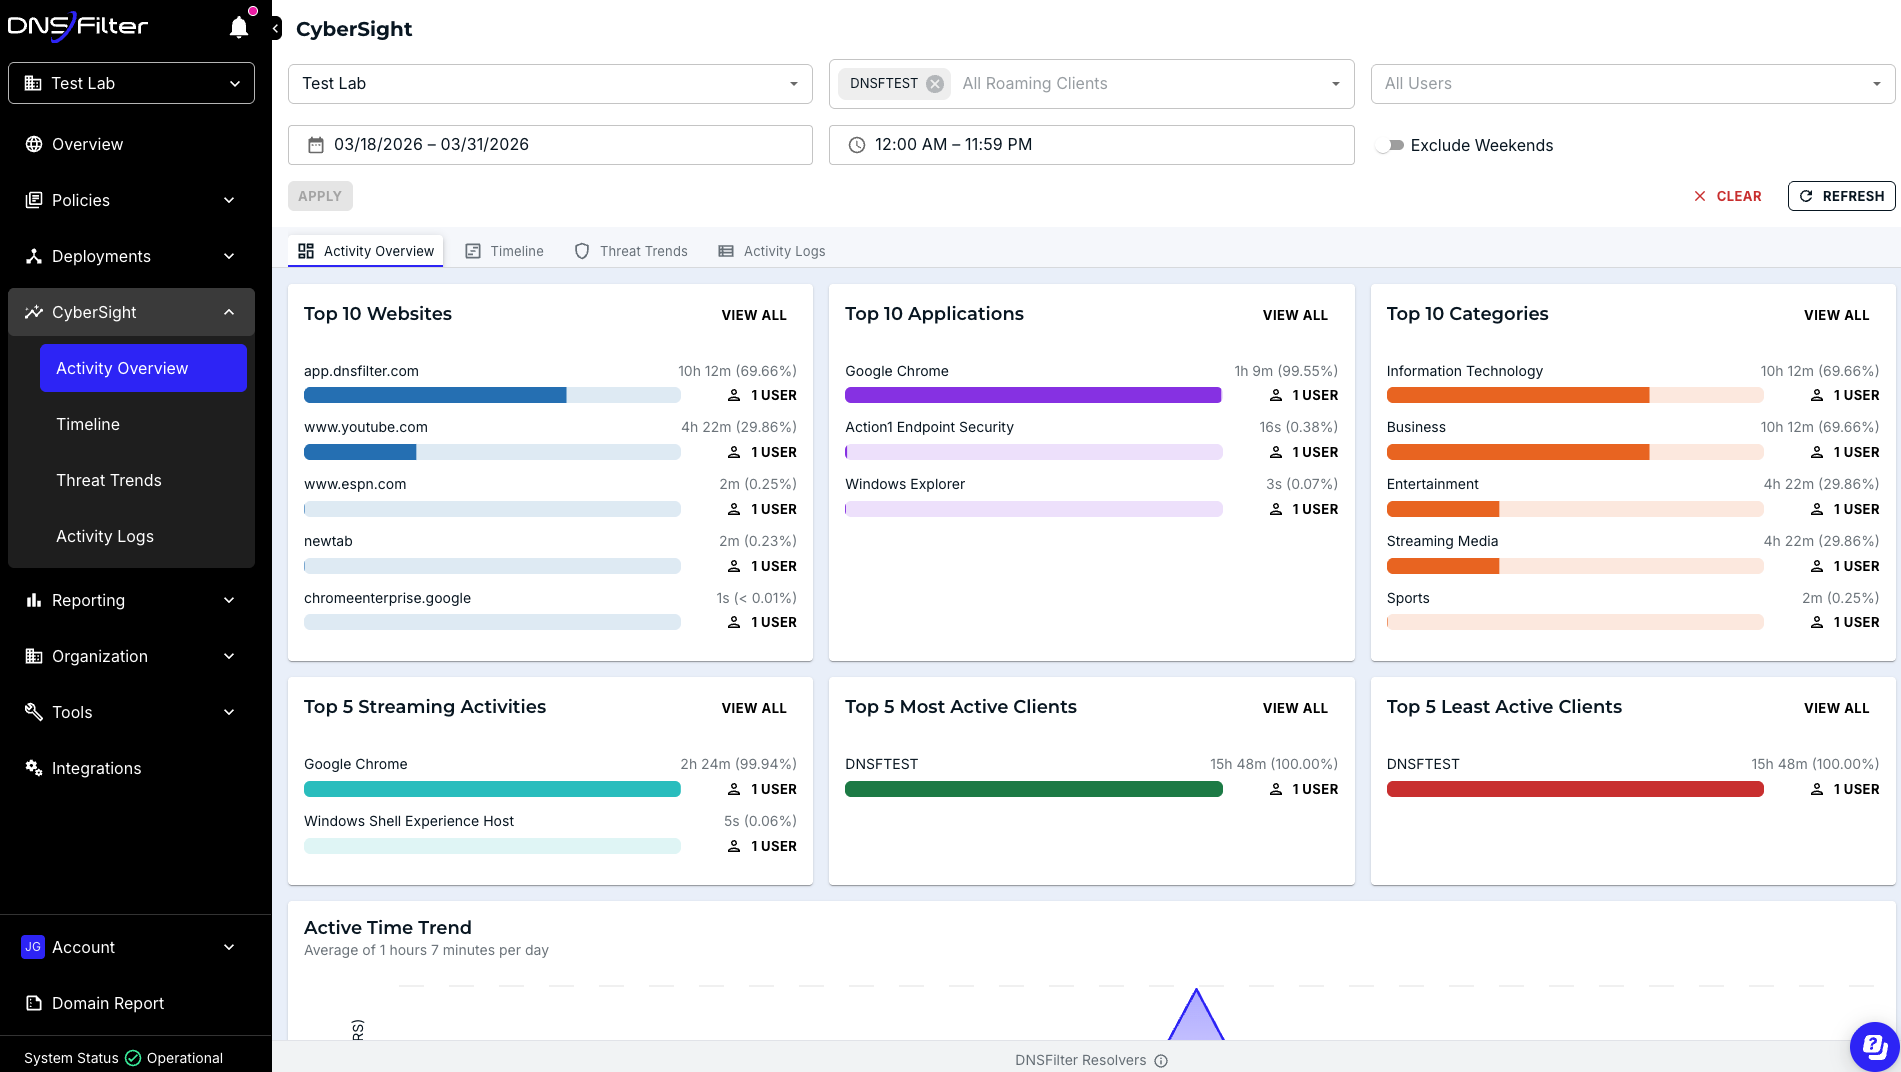1901x1072 pixels.
Task: Click the time range input field
Action: coord(1091,145)
